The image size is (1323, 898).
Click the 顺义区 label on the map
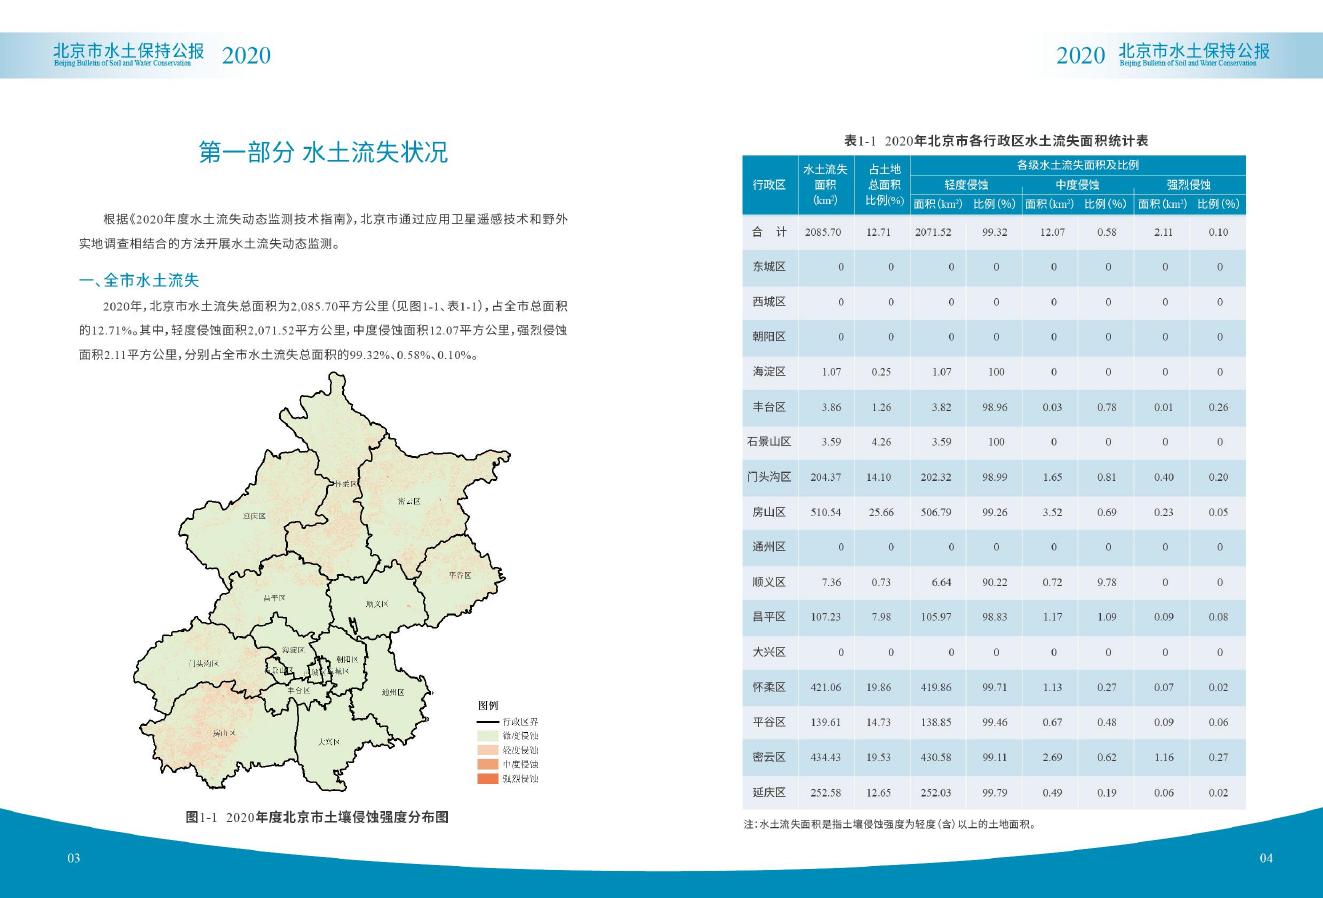(377, 604)
